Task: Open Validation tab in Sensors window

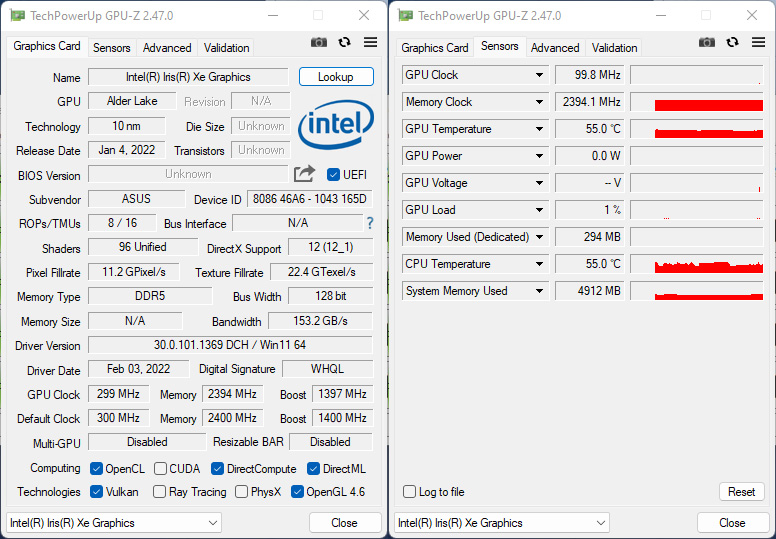Action: click(x=614, y=48)
